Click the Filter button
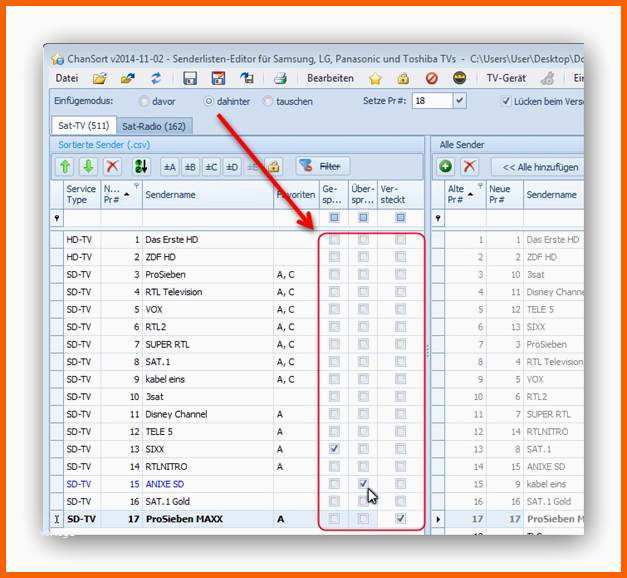Screen dimensions: 627x578 tap(323, 166)
